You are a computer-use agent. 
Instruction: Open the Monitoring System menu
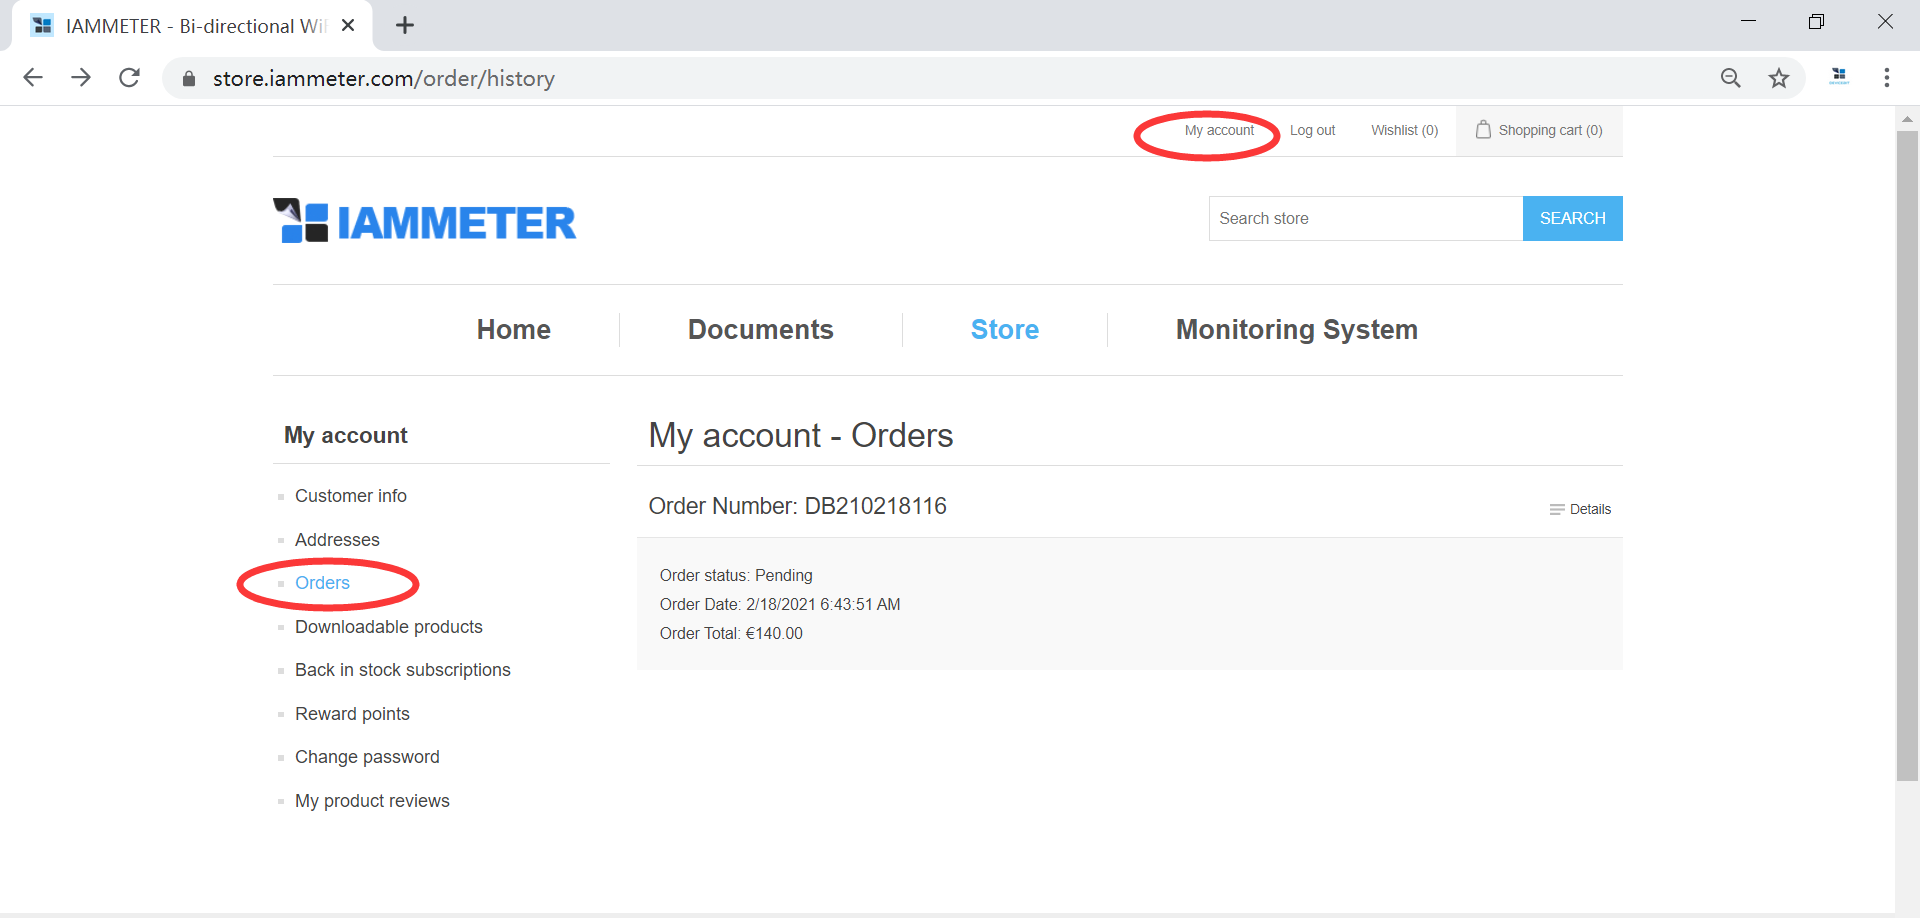click(1296, 330)
